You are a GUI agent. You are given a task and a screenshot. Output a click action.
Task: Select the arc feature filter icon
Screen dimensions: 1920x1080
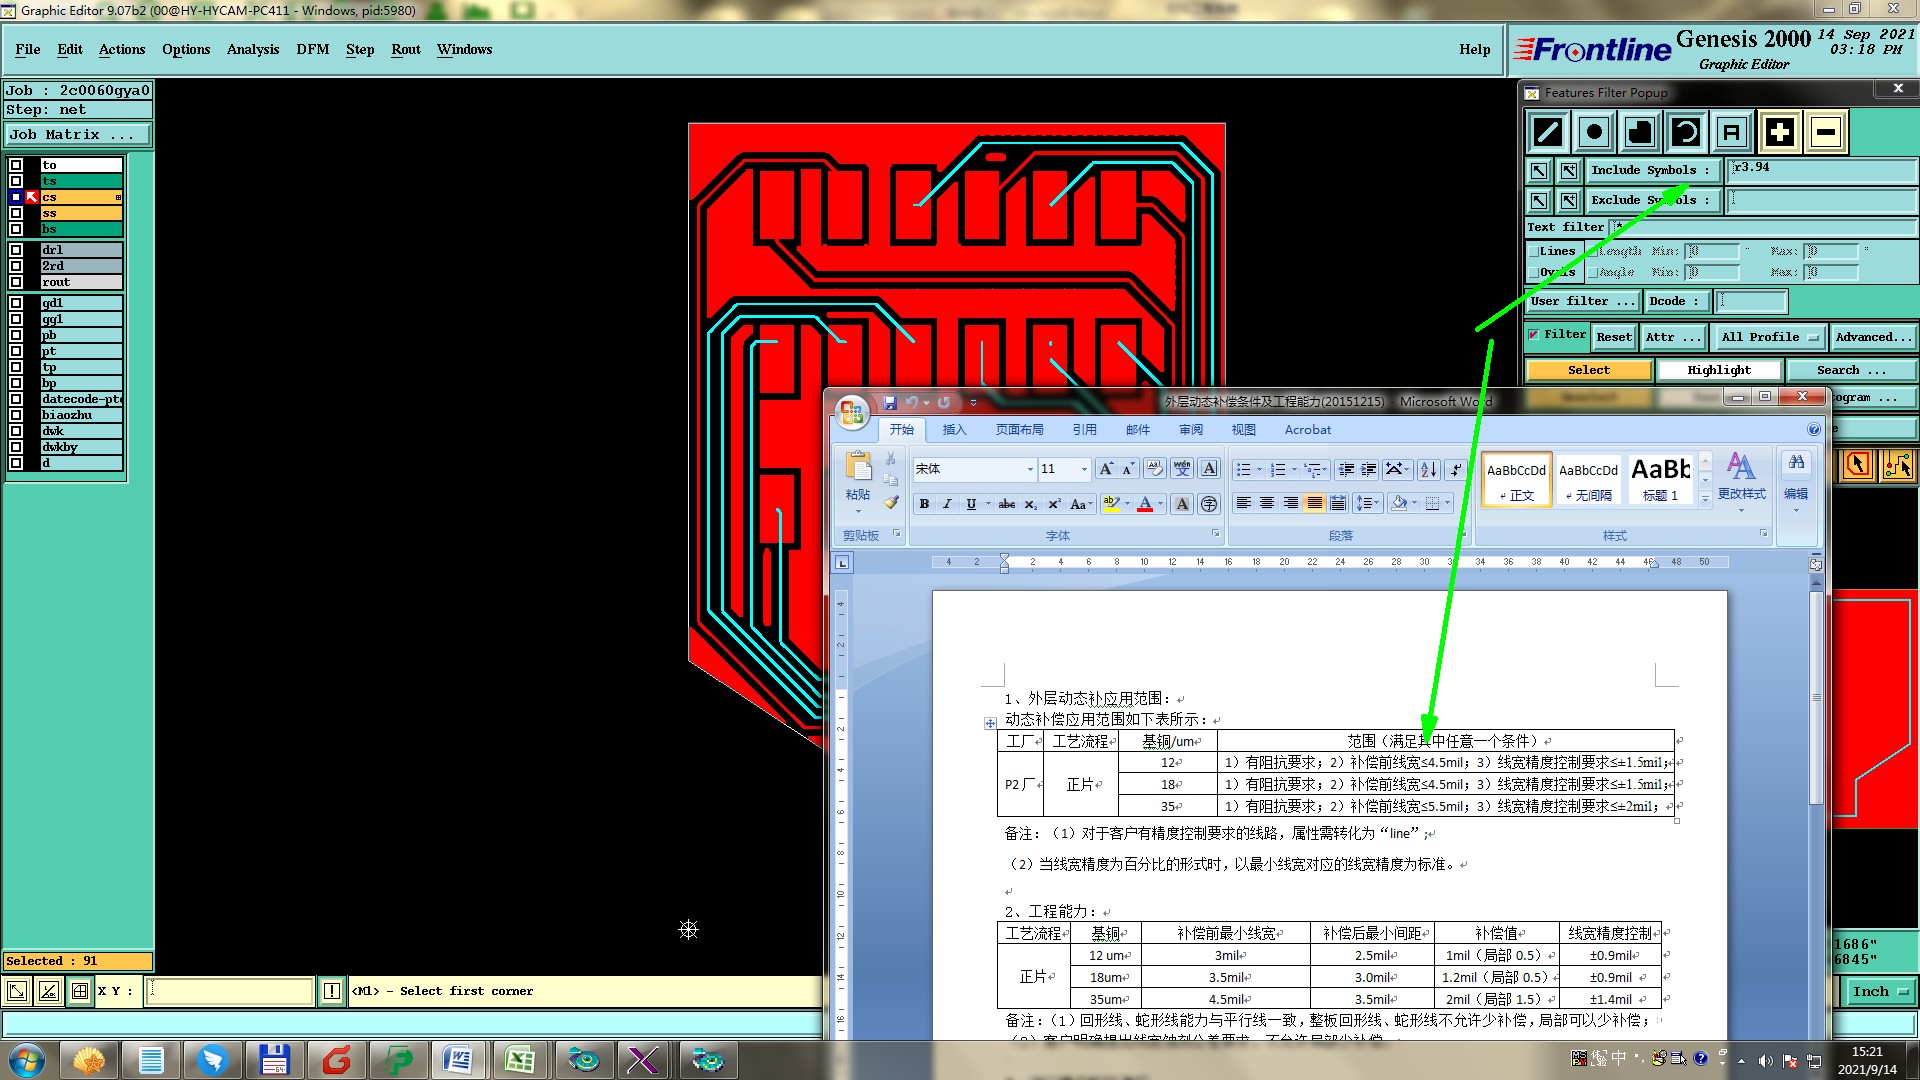[x=1686, y=132]
